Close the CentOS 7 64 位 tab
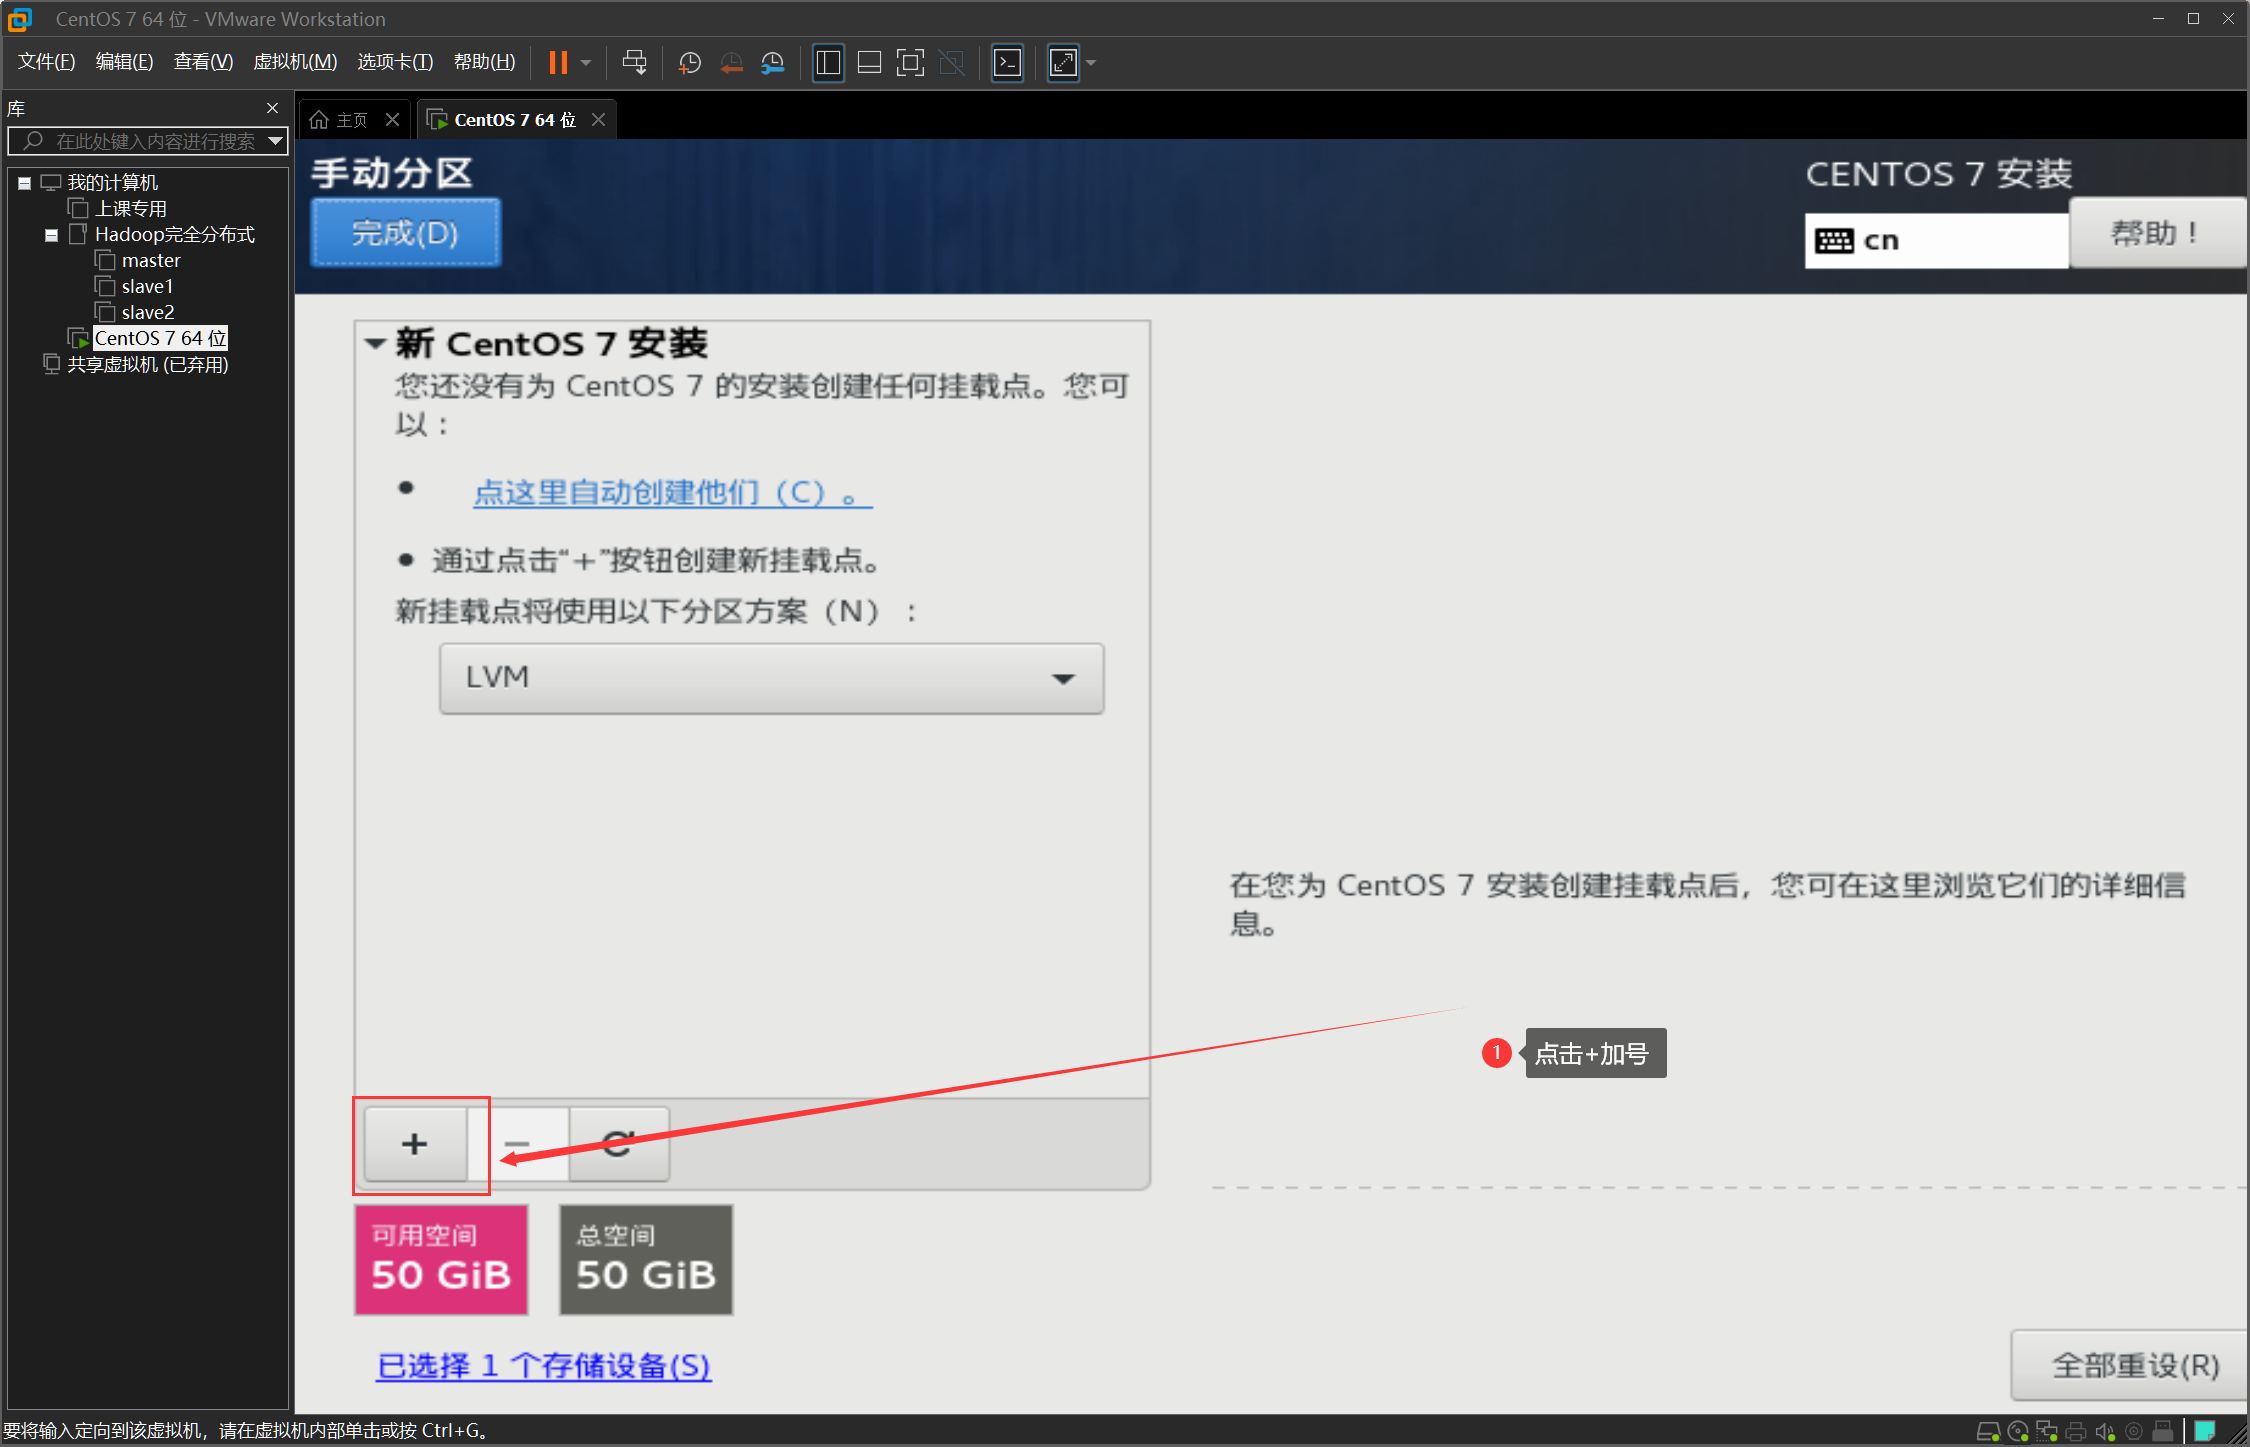 click(x=599, y=120)
